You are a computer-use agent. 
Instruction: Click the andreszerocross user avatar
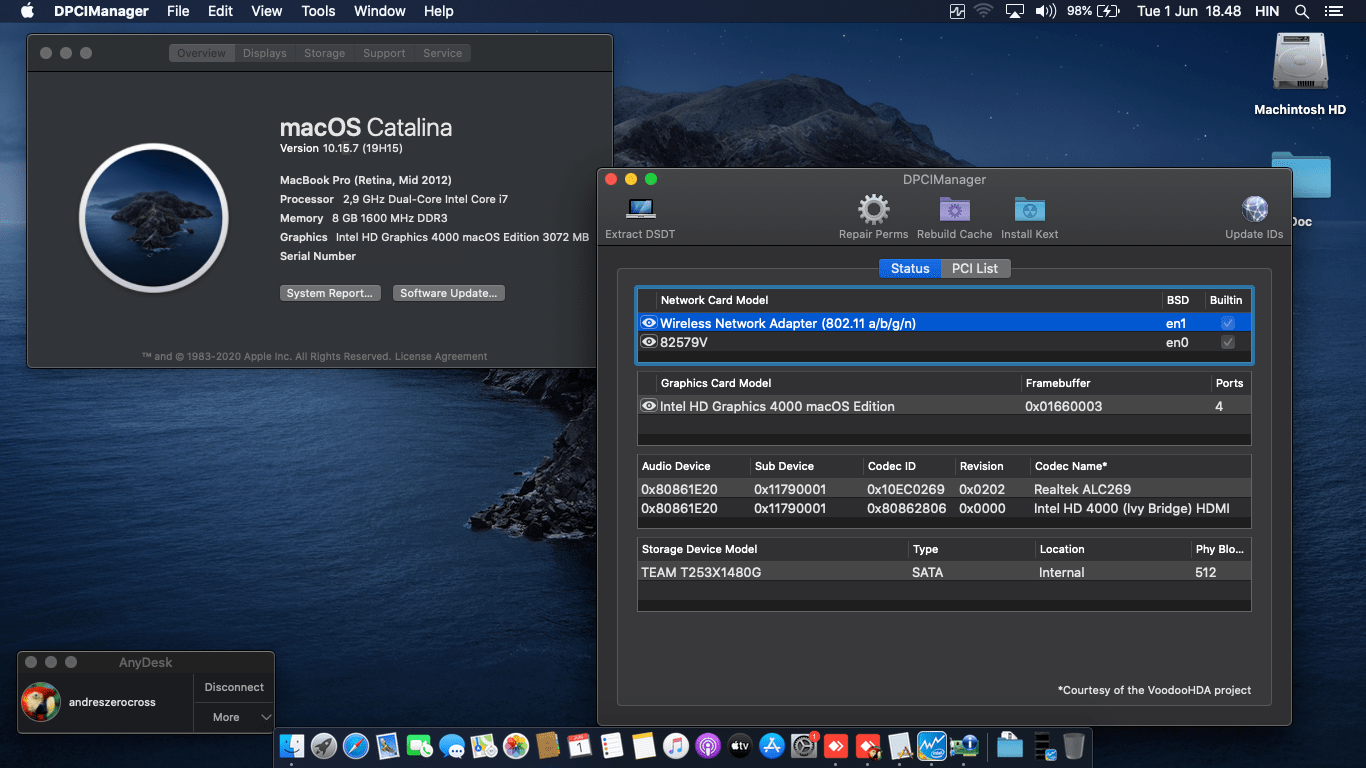coord(41,702)
